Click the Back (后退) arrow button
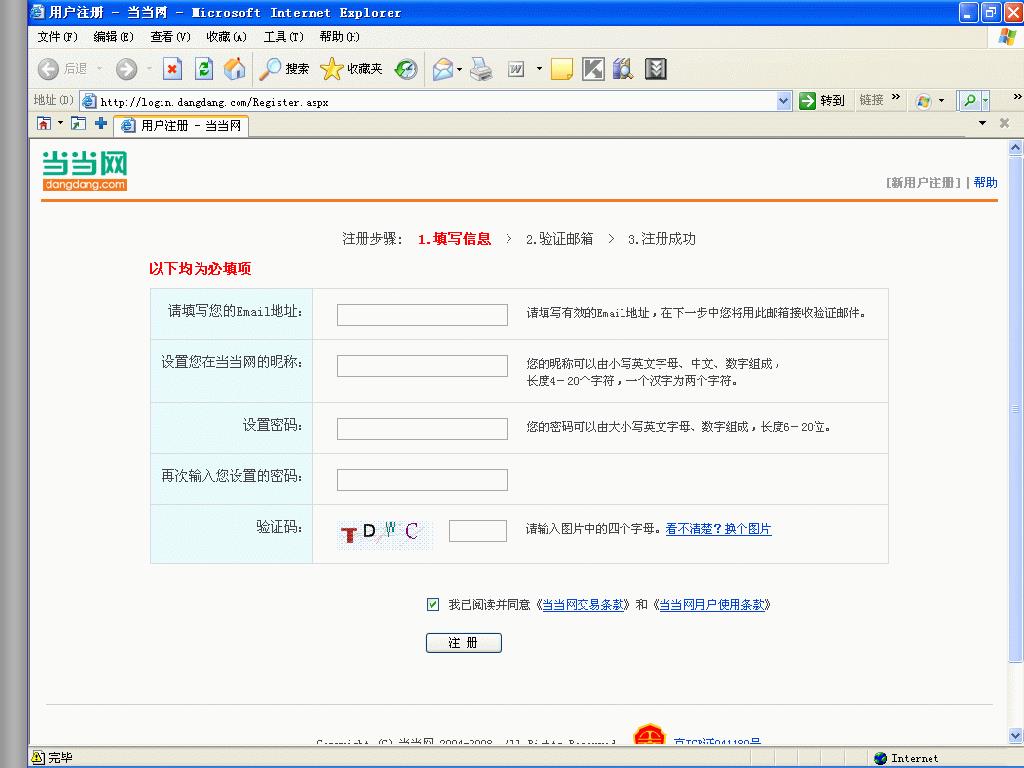The height and width of the screenshot is (768, 1024). [48, 69]
